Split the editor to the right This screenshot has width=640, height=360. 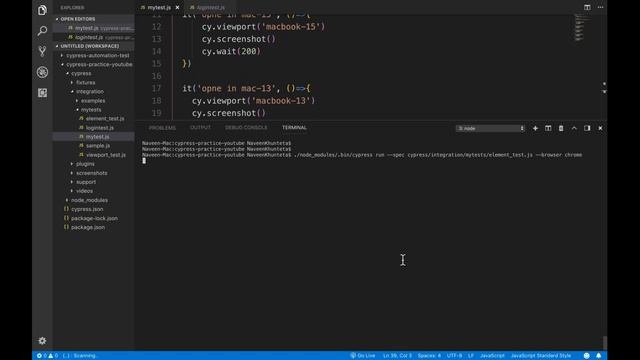coord(587,7)
